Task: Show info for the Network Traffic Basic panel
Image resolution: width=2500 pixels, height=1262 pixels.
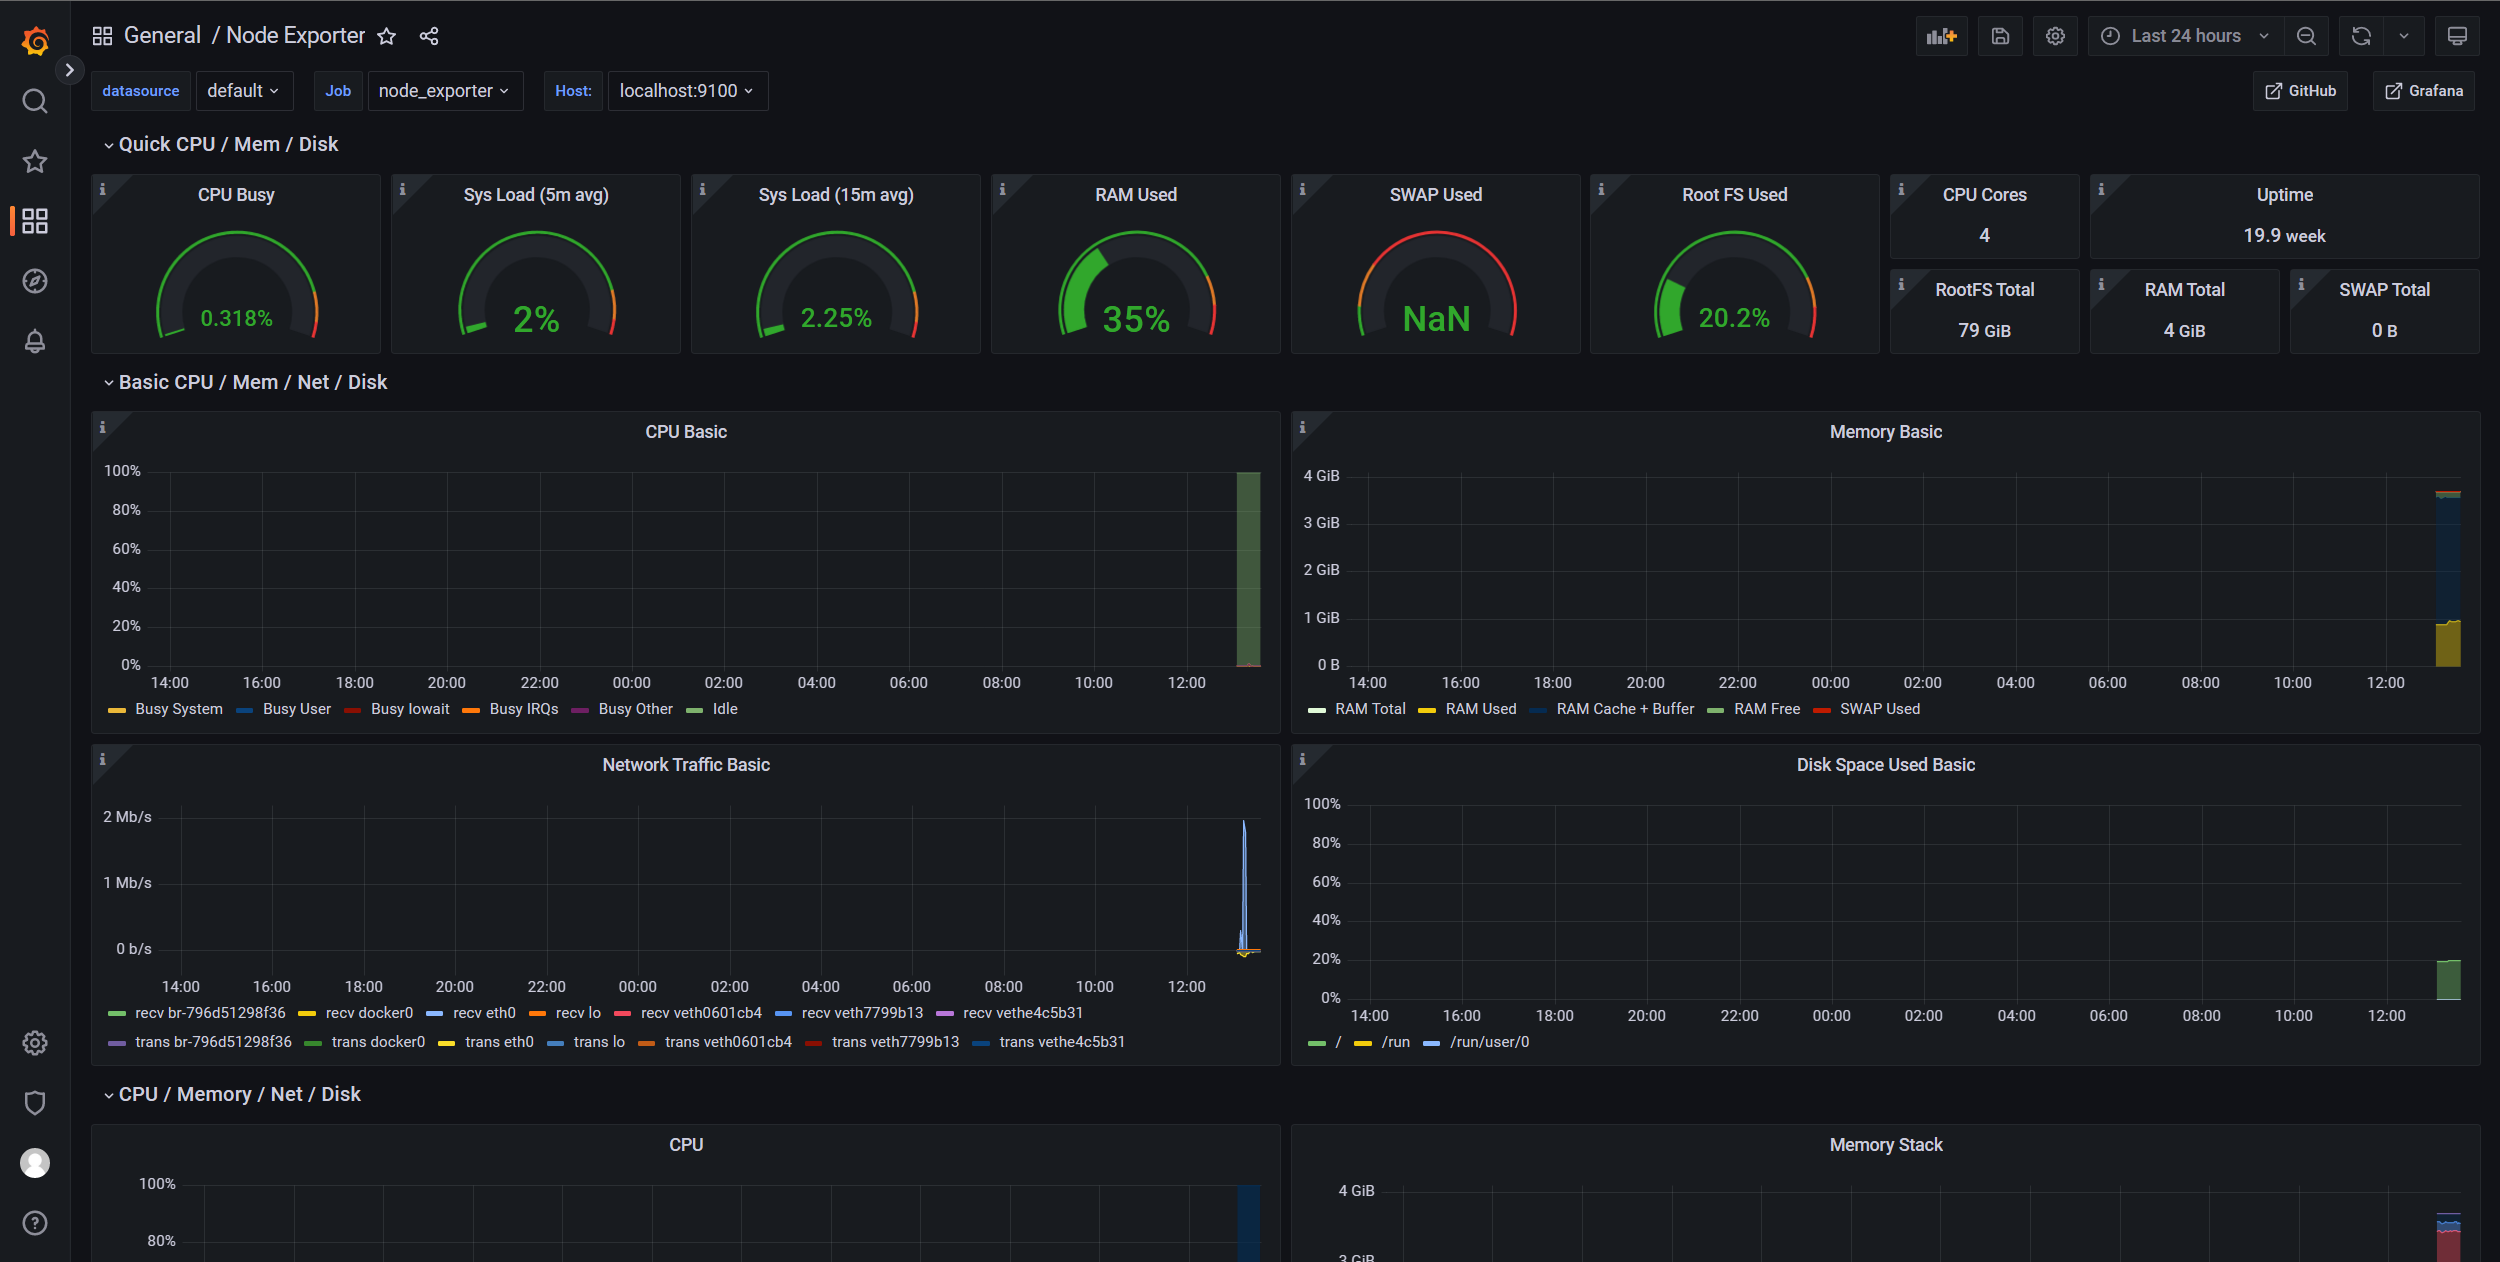Action: (x=102, y=759)
